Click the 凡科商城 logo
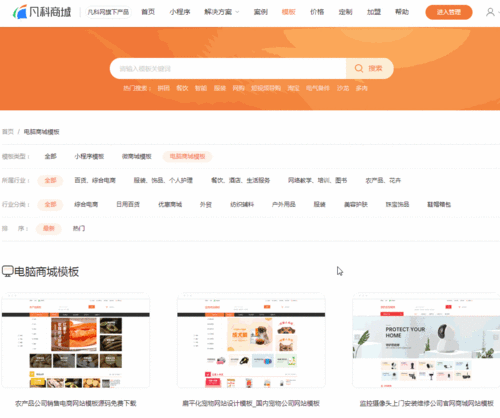Viewport: 500px width, 418px height. point(42,12)
